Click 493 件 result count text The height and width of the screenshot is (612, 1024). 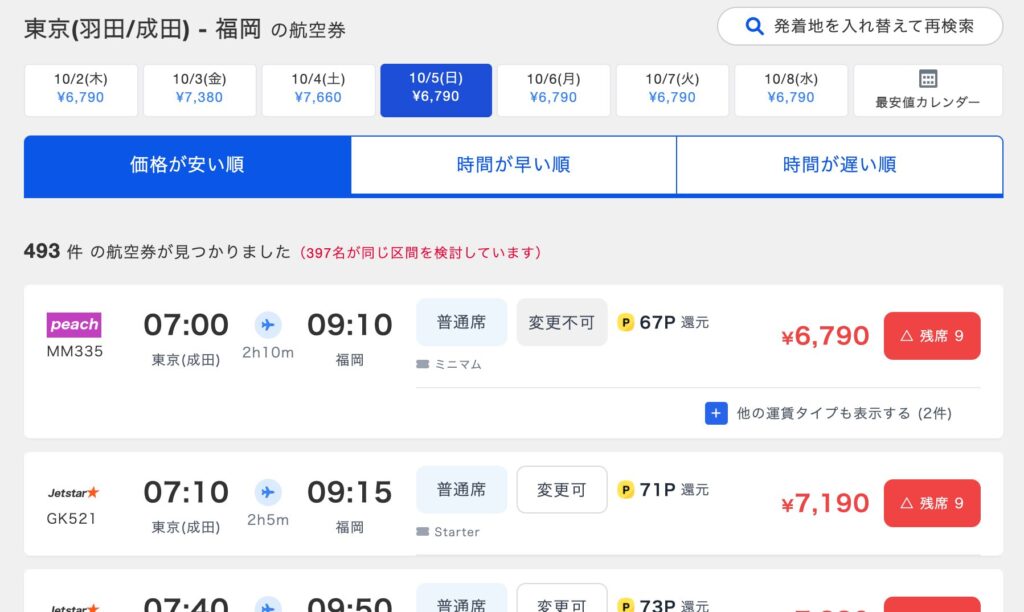point(53,251)
